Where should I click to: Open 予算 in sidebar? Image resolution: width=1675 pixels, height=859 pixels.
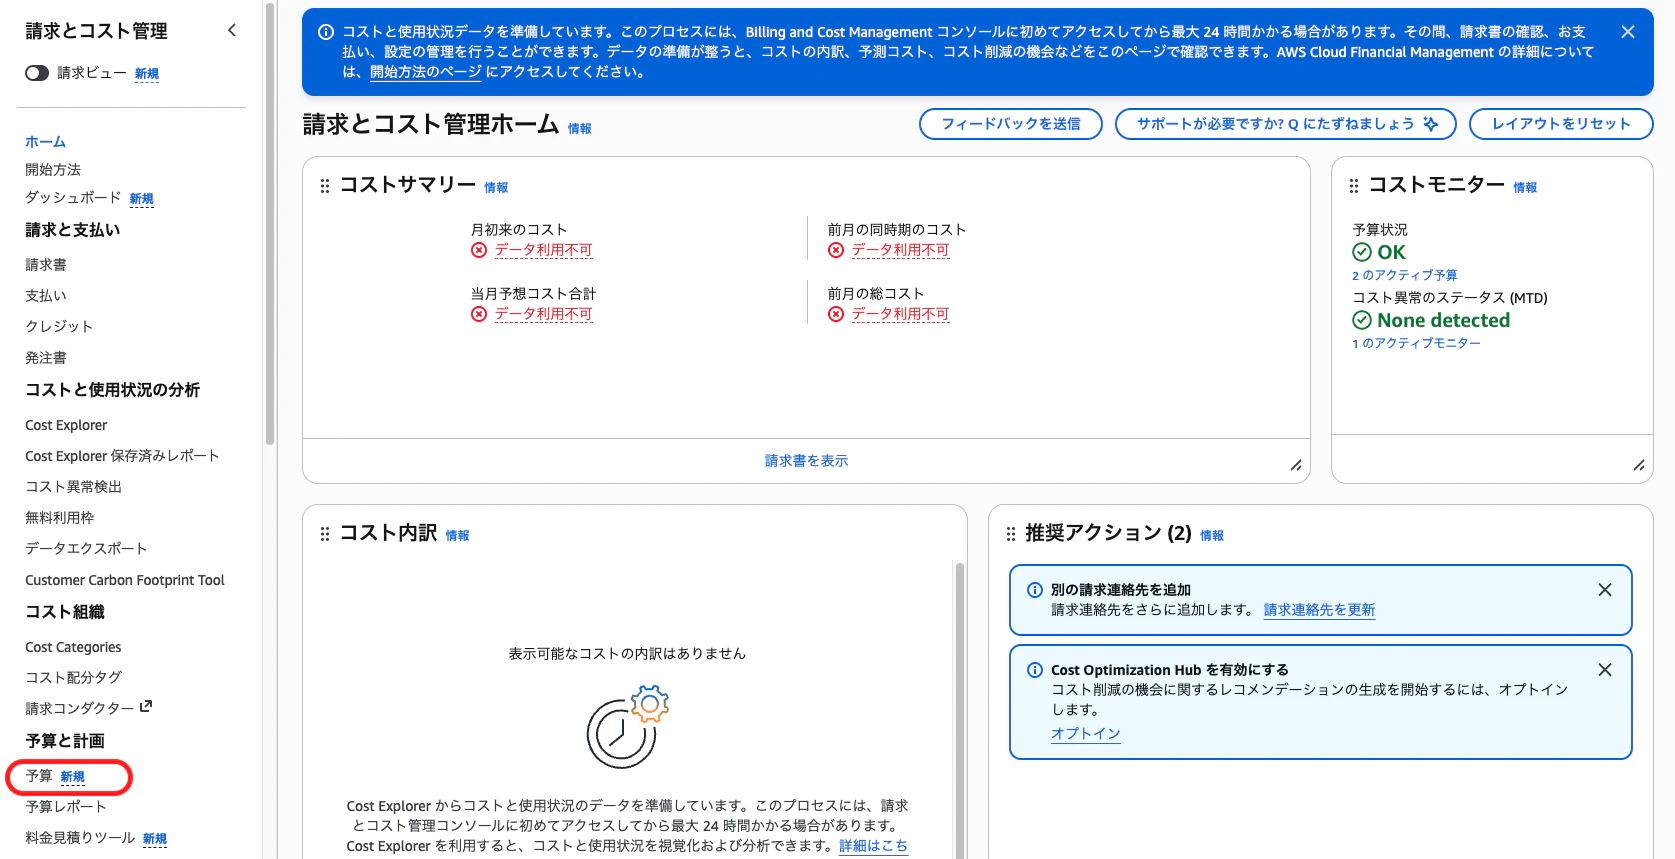(x=39, y=776)
